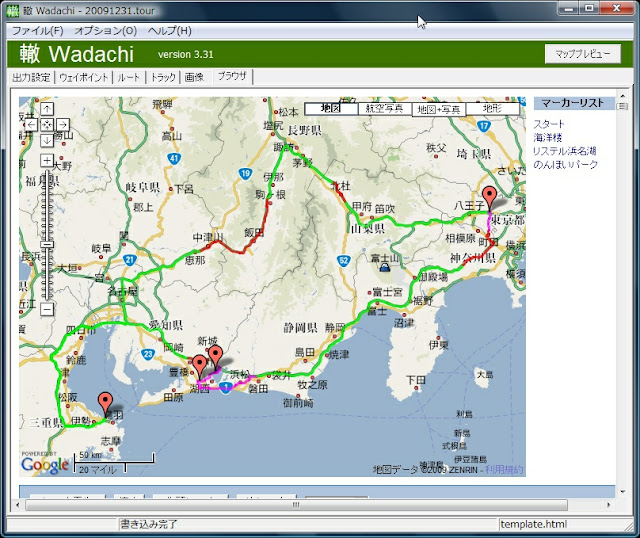Open the スタート marker link
Image resolution: width=640 pixels, height=538 pixels.
549,124
